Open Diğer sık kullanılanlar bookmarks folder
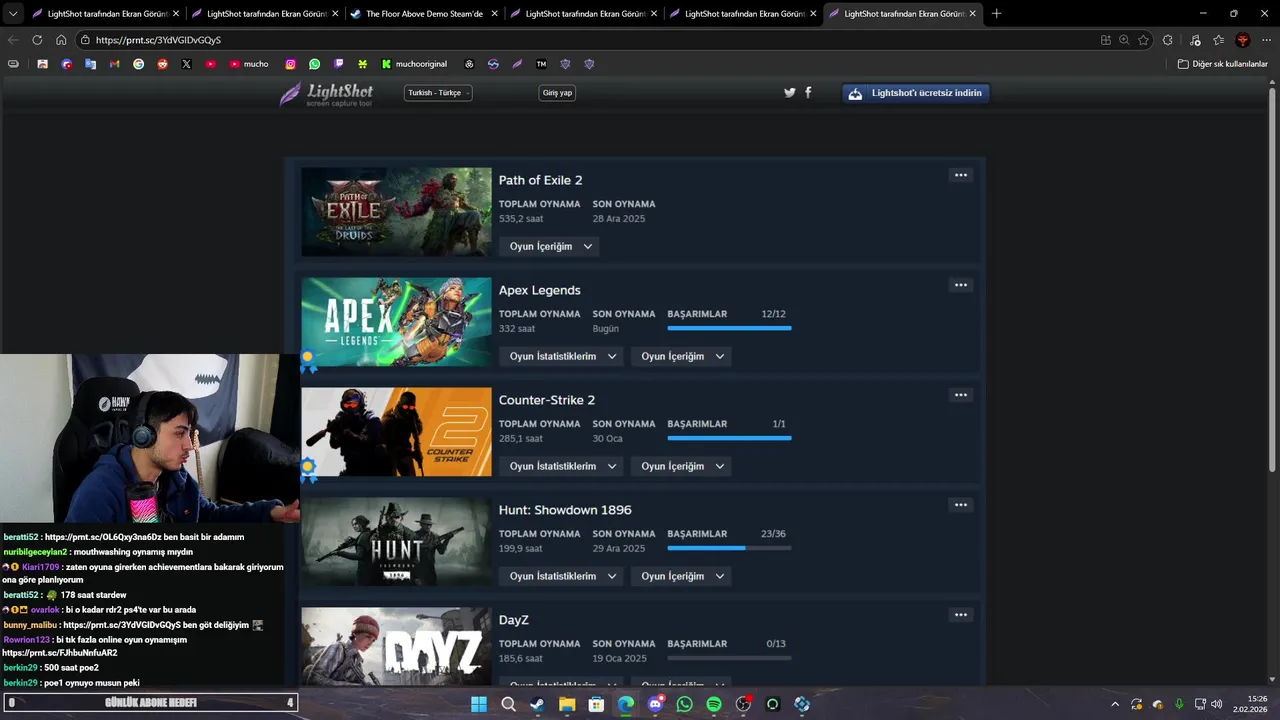 tap(1222, 64)
